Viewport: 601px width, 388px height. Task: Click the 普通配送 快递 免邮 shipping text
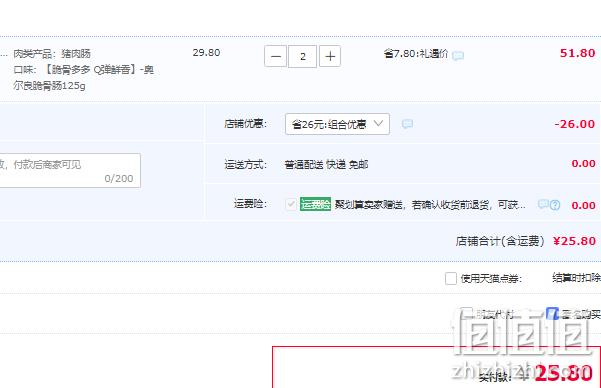tap(326, 164)
